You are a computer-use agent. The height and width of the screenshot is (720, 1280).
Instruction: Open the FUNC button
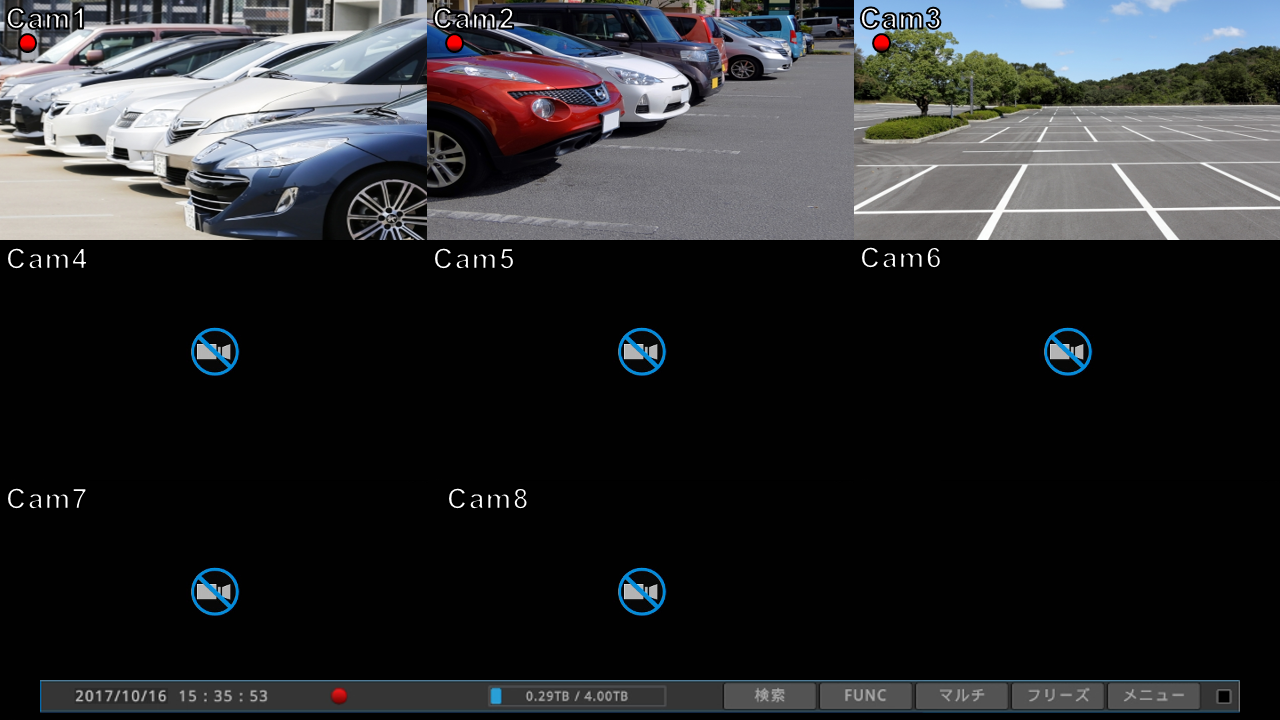click(866, 696)
